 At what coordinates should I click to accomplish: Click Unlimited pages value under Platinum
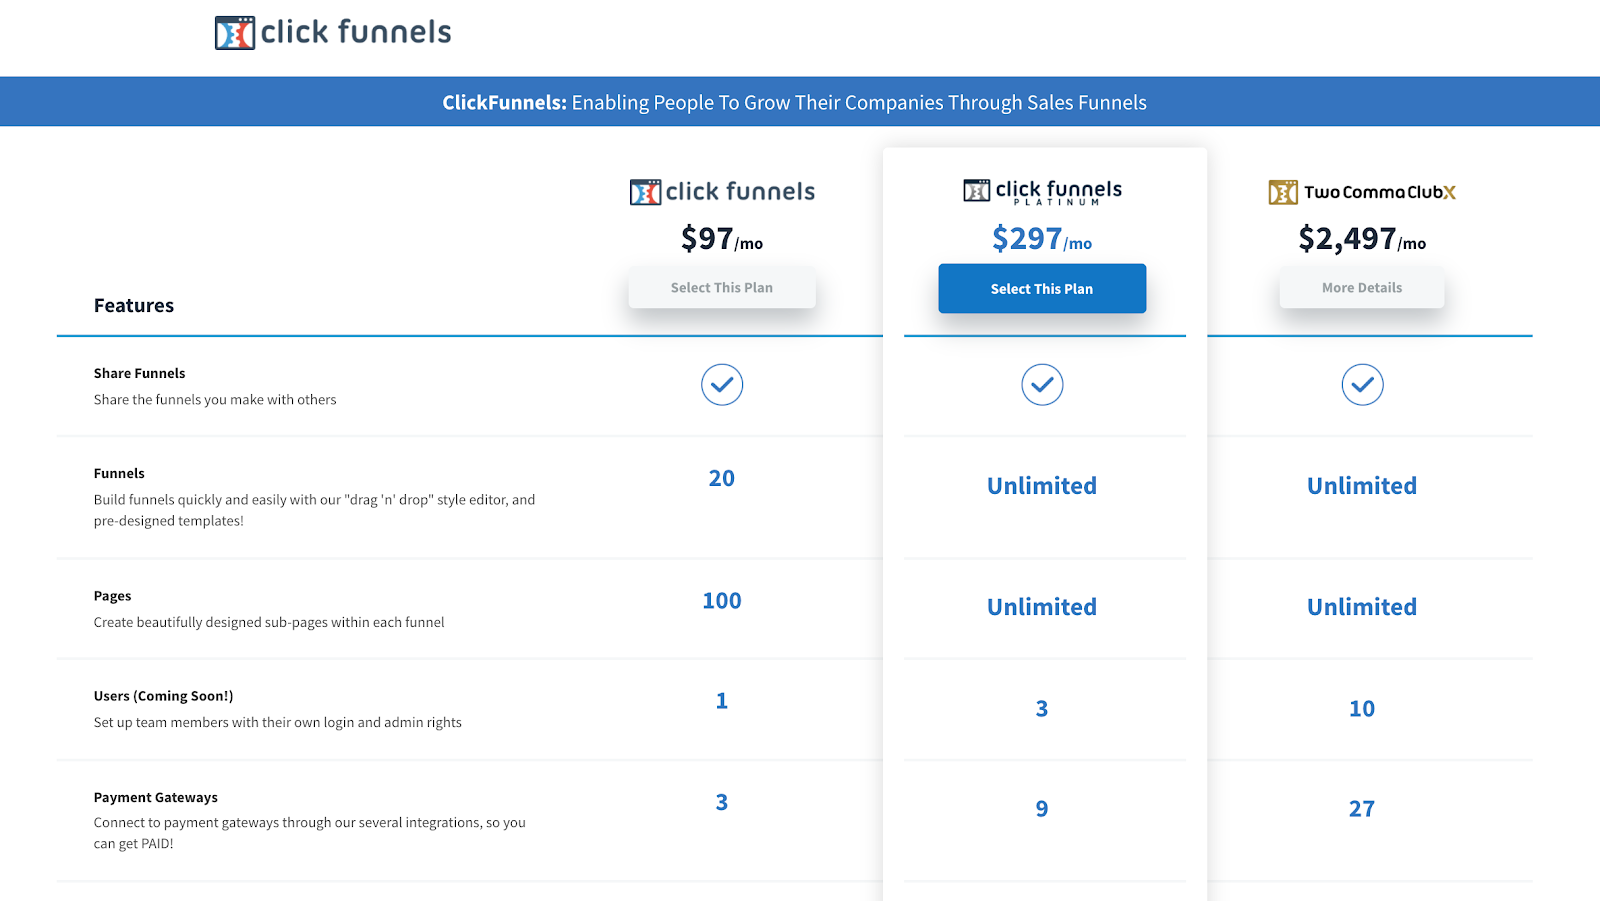pyautogui.click(x=1042, y=607)
